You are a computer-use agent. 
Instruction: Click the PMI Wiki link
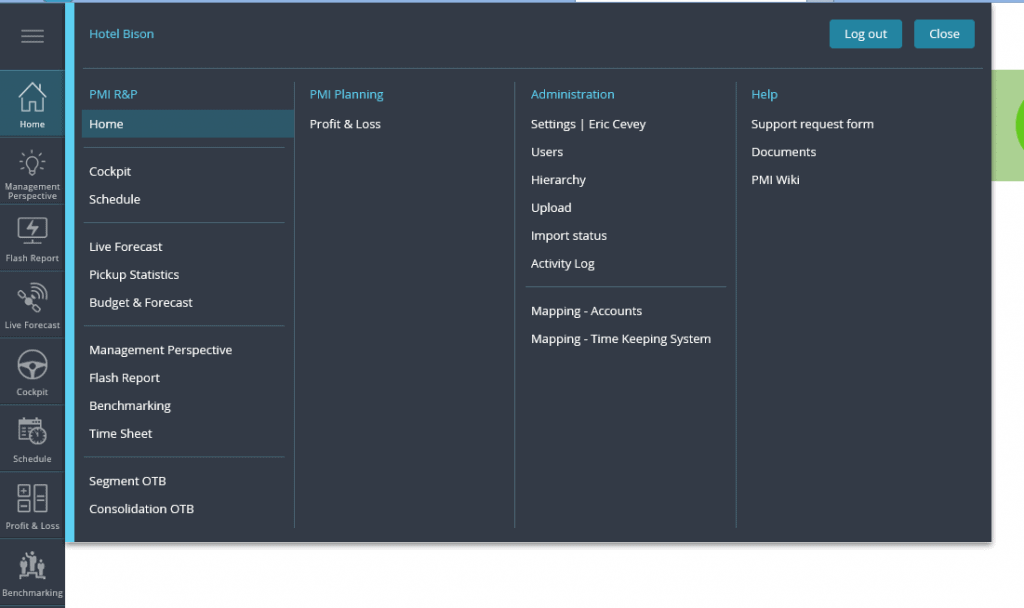(x=775, y=181)
